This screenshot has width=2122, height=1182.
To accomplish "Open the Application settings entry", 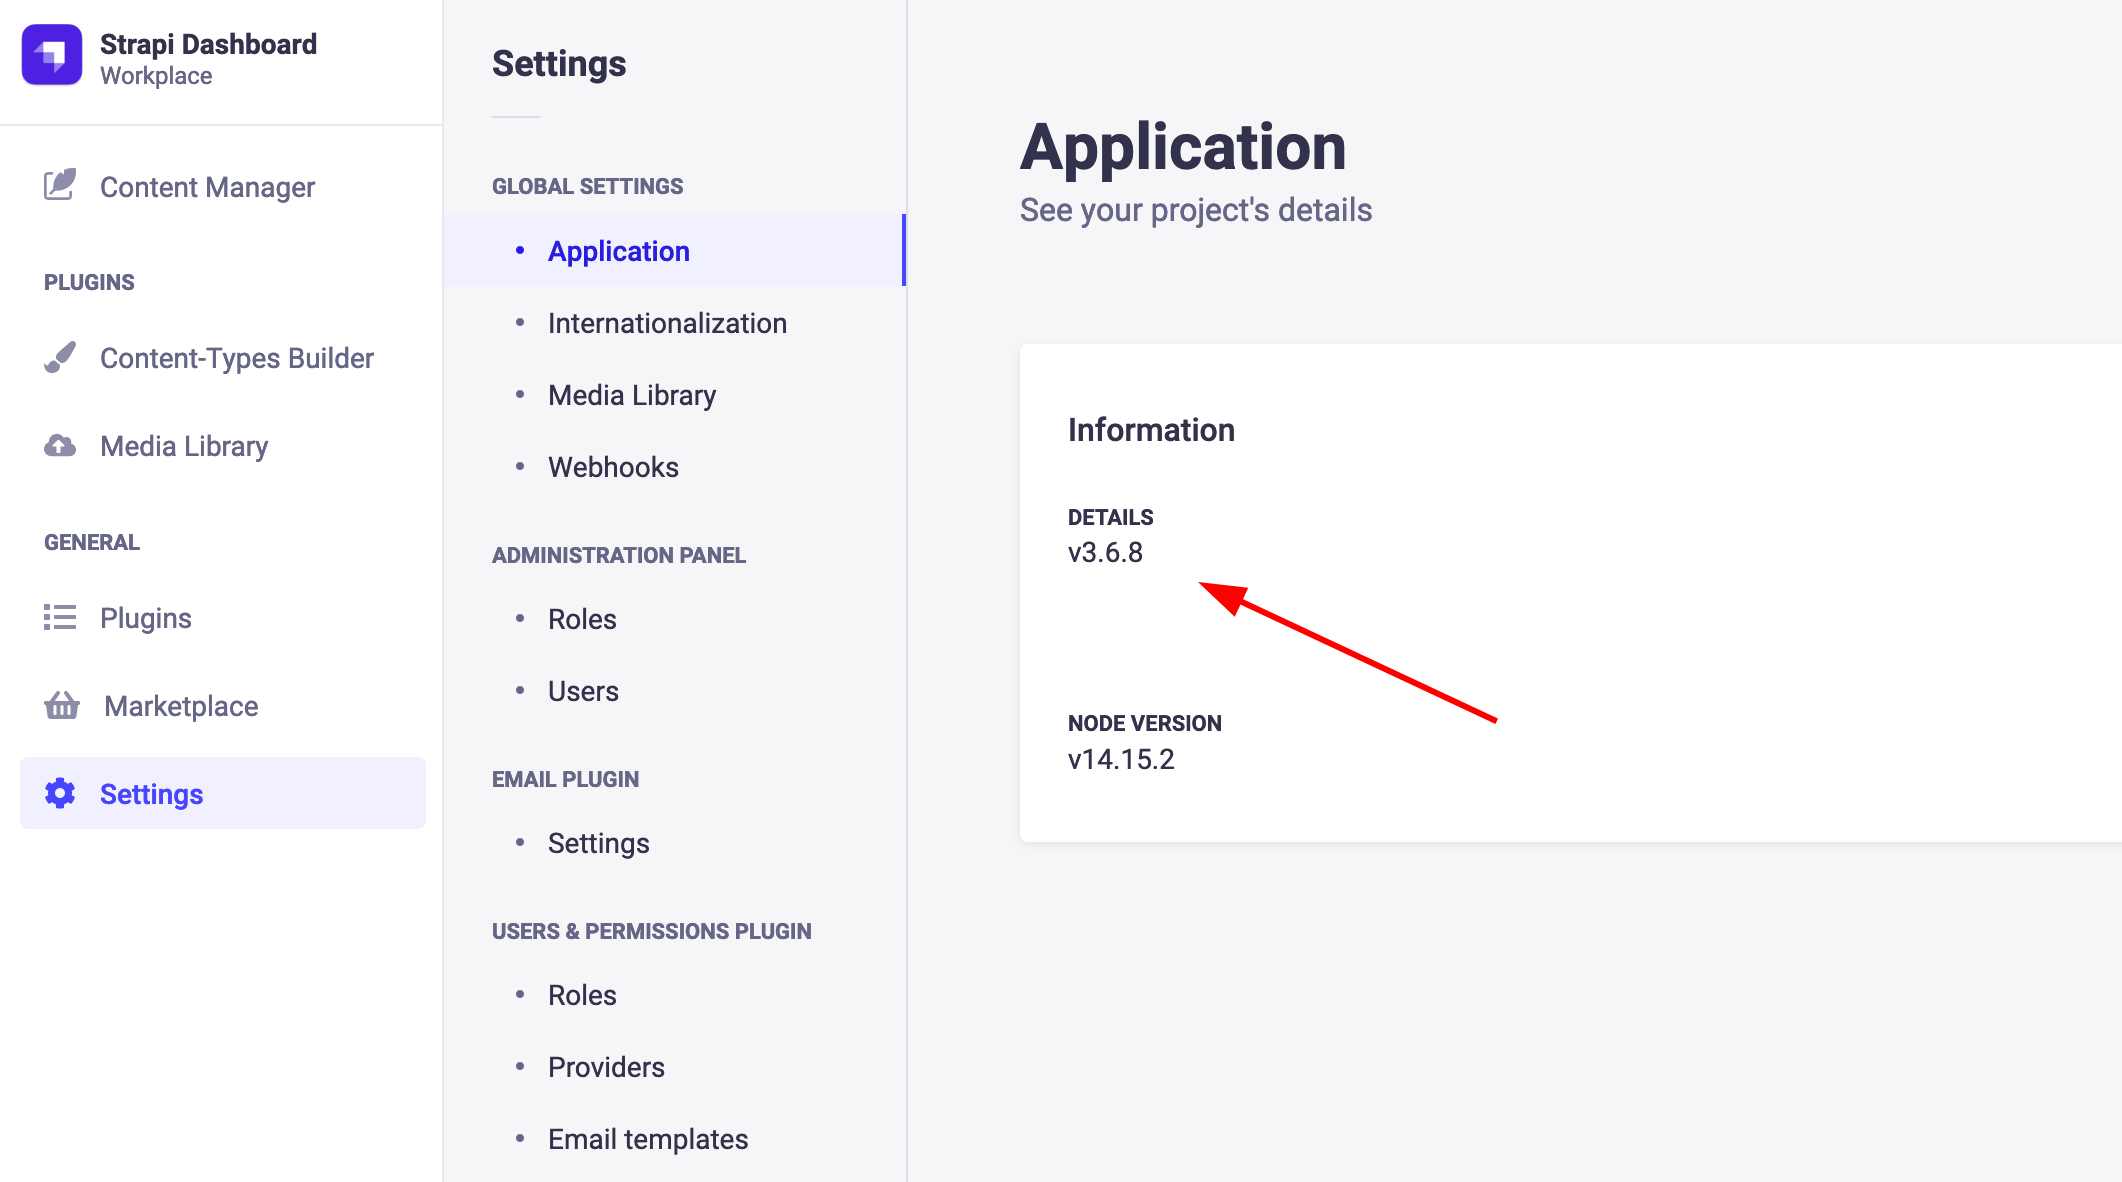I will click(618, 251).
